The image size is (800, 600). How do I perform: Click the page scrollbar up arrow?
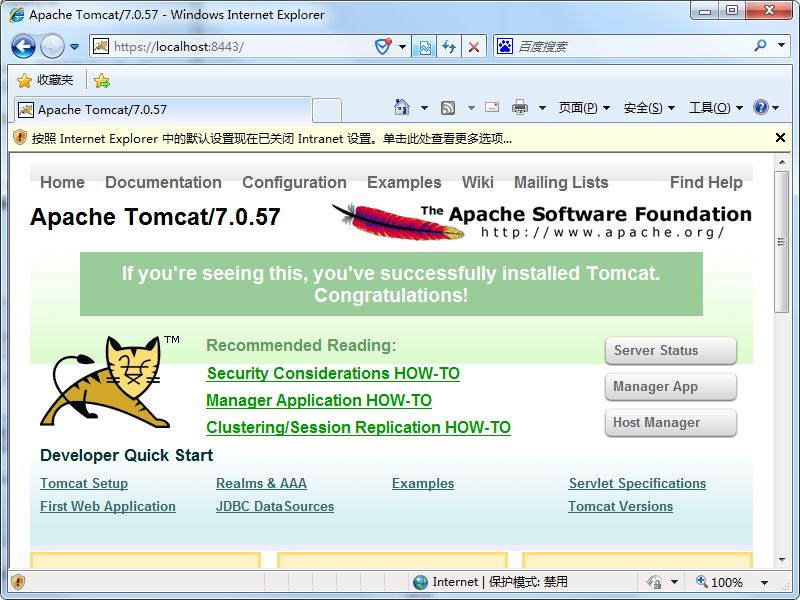point(781,162)
